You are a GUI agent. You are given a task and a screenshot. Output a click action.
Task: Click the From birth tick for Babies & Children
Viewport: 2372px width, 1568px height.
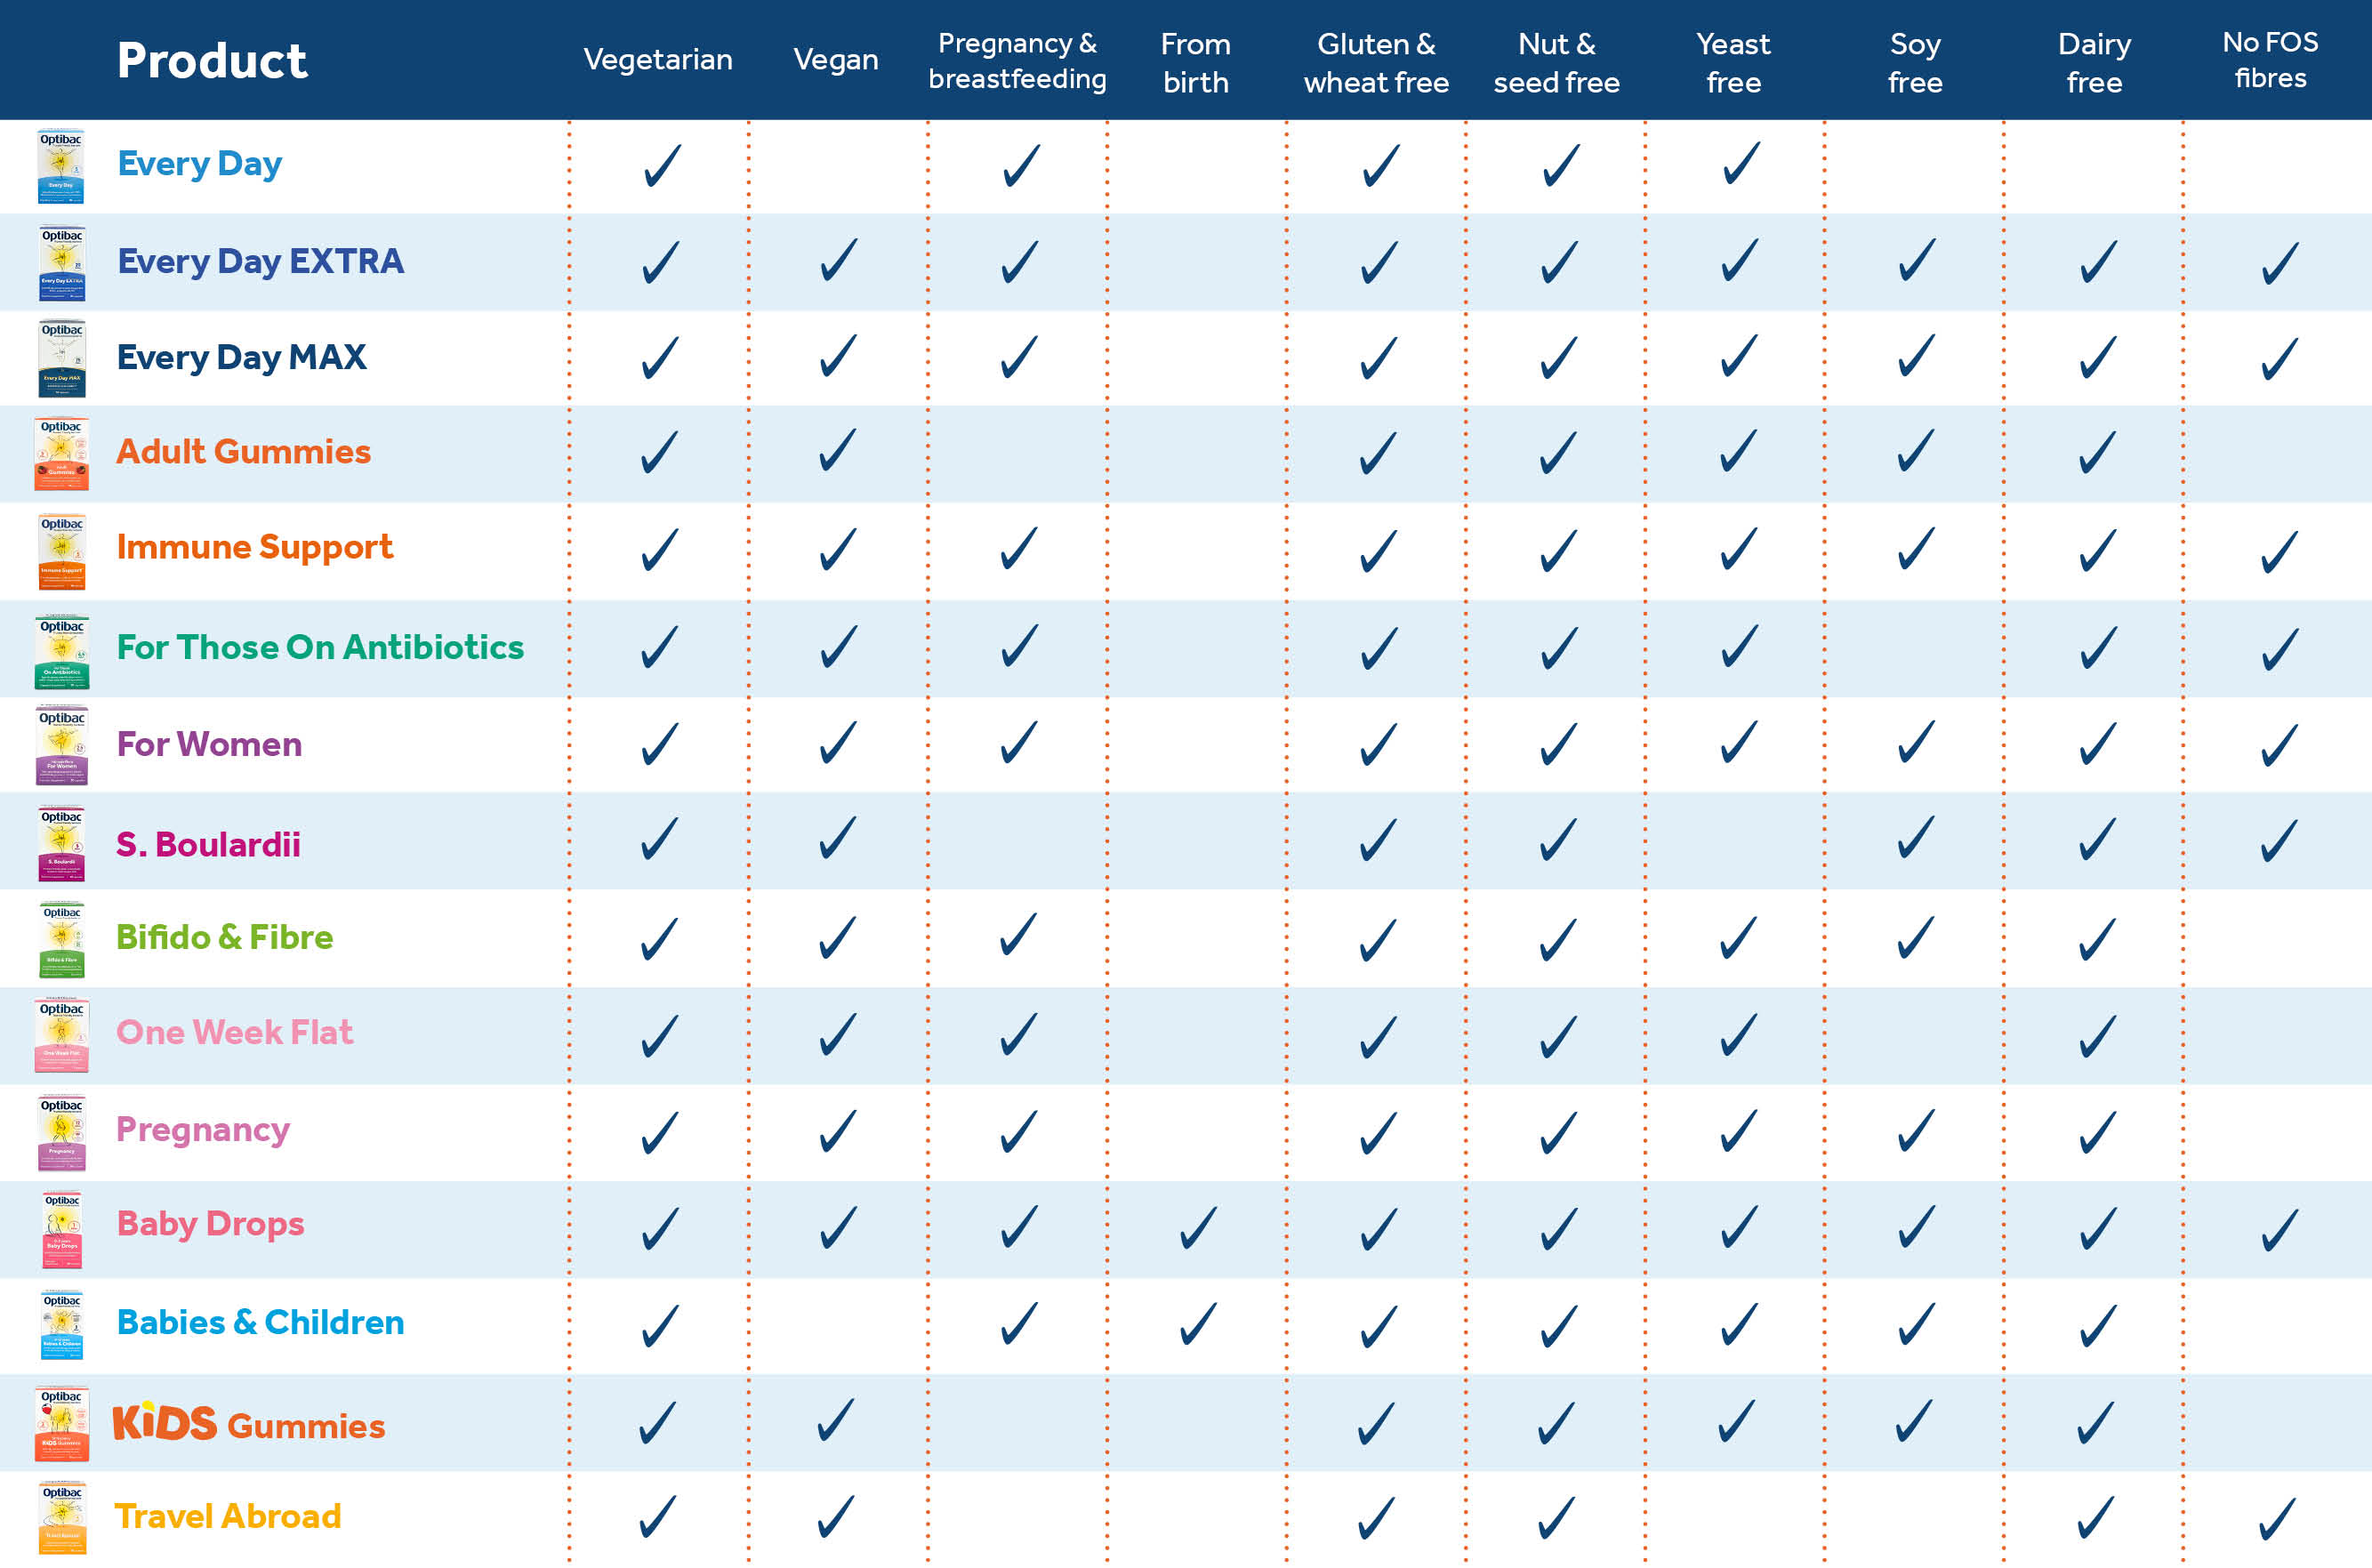(1198, 1324)
